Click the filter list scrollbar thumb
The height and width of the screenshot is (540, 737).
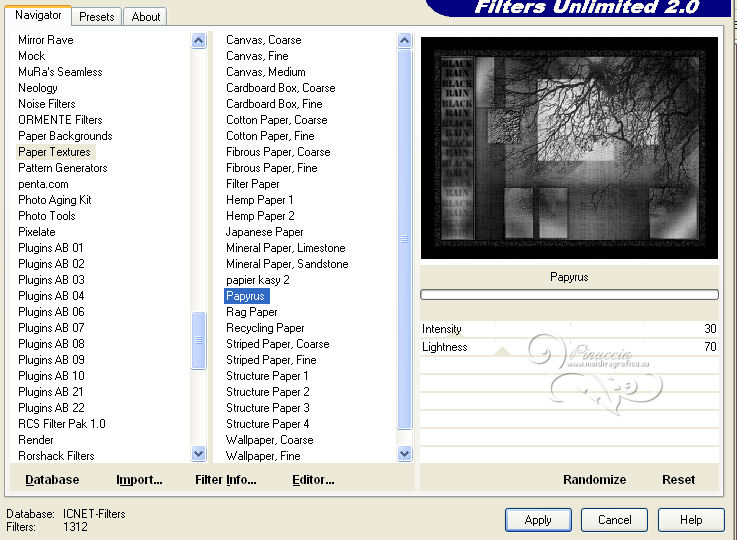tap(404, 239)
